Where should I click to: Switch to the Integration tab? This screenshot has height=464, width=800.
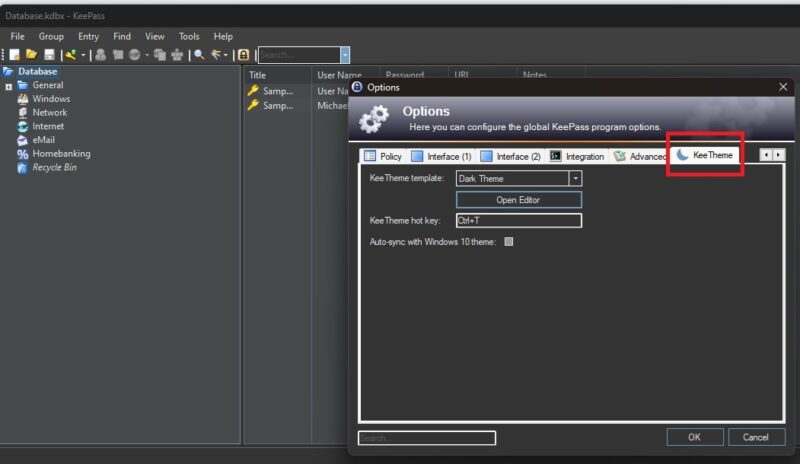pyautogui.click(x=578, y=156)
